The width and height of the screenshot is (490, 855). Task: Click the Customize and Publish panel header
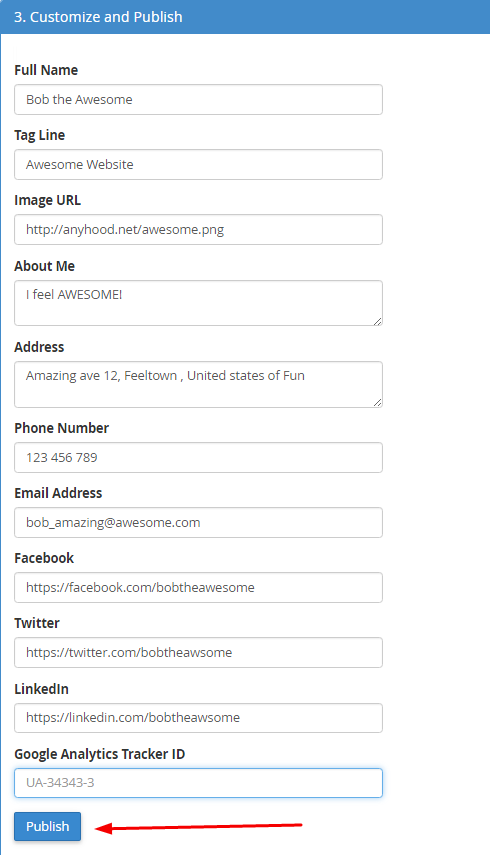click(245, 17)
